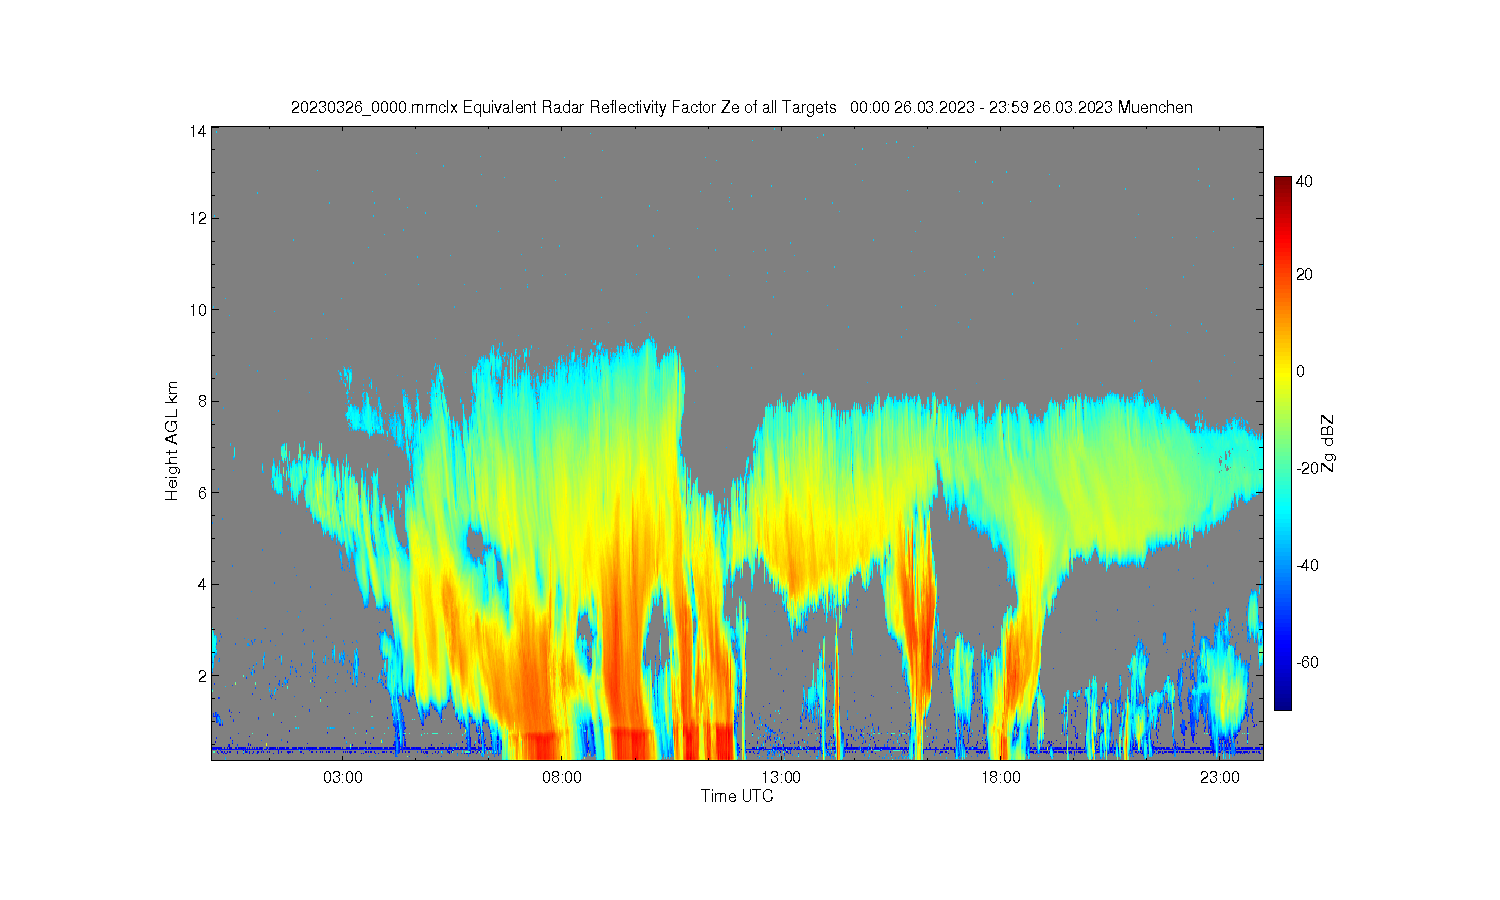
Task: Click the 'Time UTC' axis label
Action: pyautogui.click(x=737, y=796)
